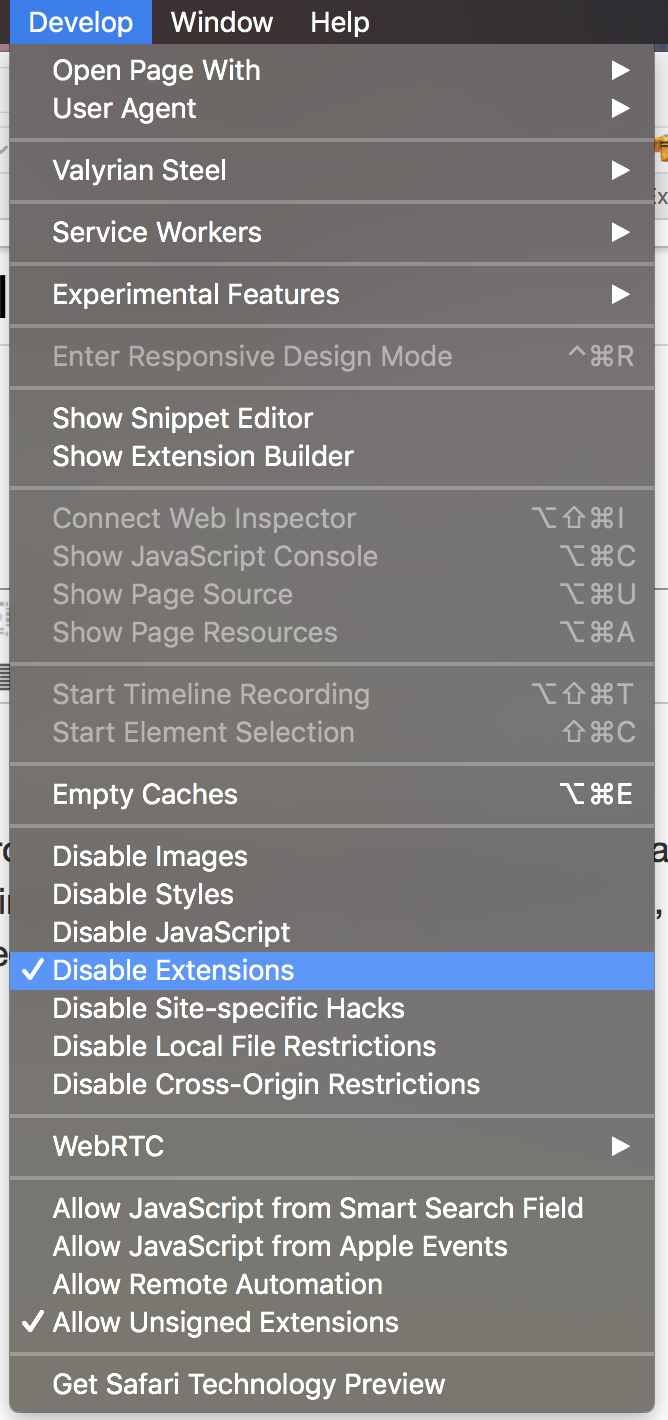Enable Disable Cross-Origin Restrictions
The width and height of the screenshot is (668, 1420).
pyautogui.click(x=266, y=1084)
